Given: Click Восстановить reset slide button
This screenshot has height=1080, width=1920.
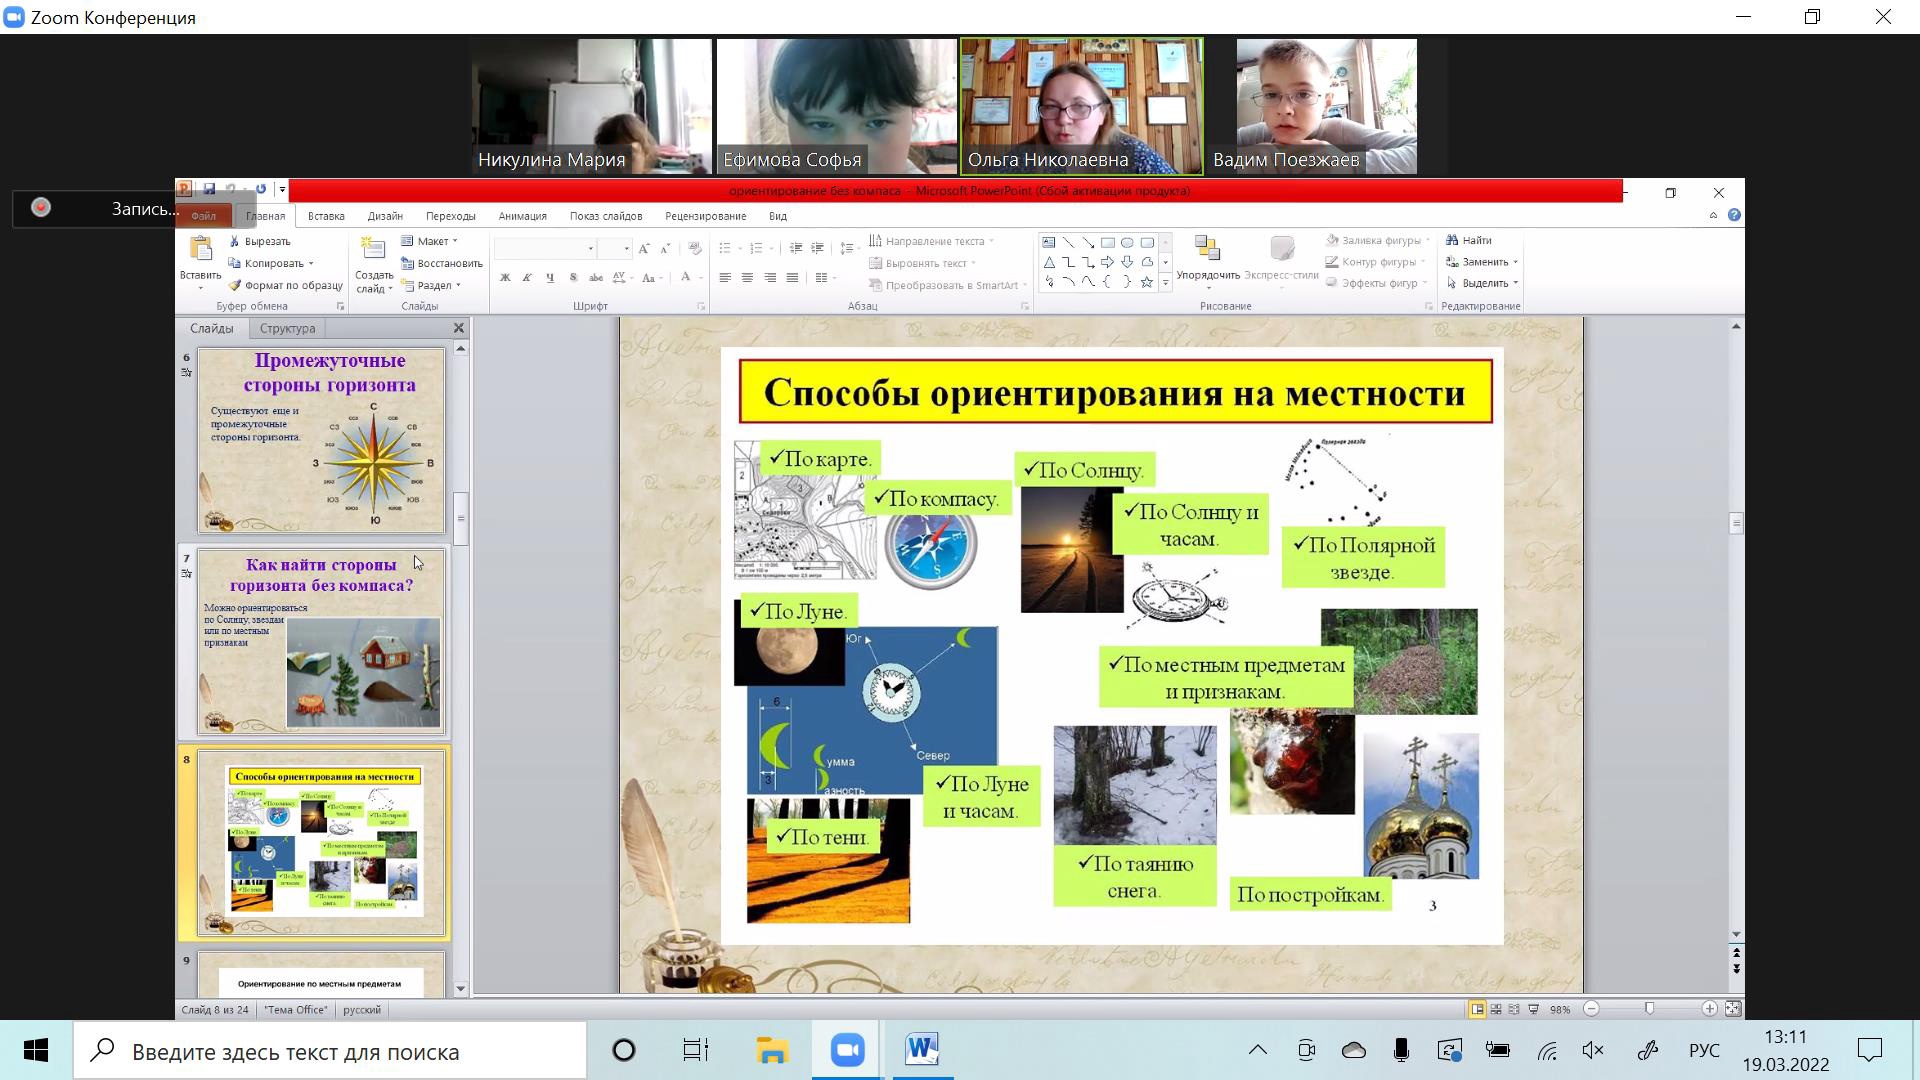Looking at the screenshot, I should pos(441,263).
